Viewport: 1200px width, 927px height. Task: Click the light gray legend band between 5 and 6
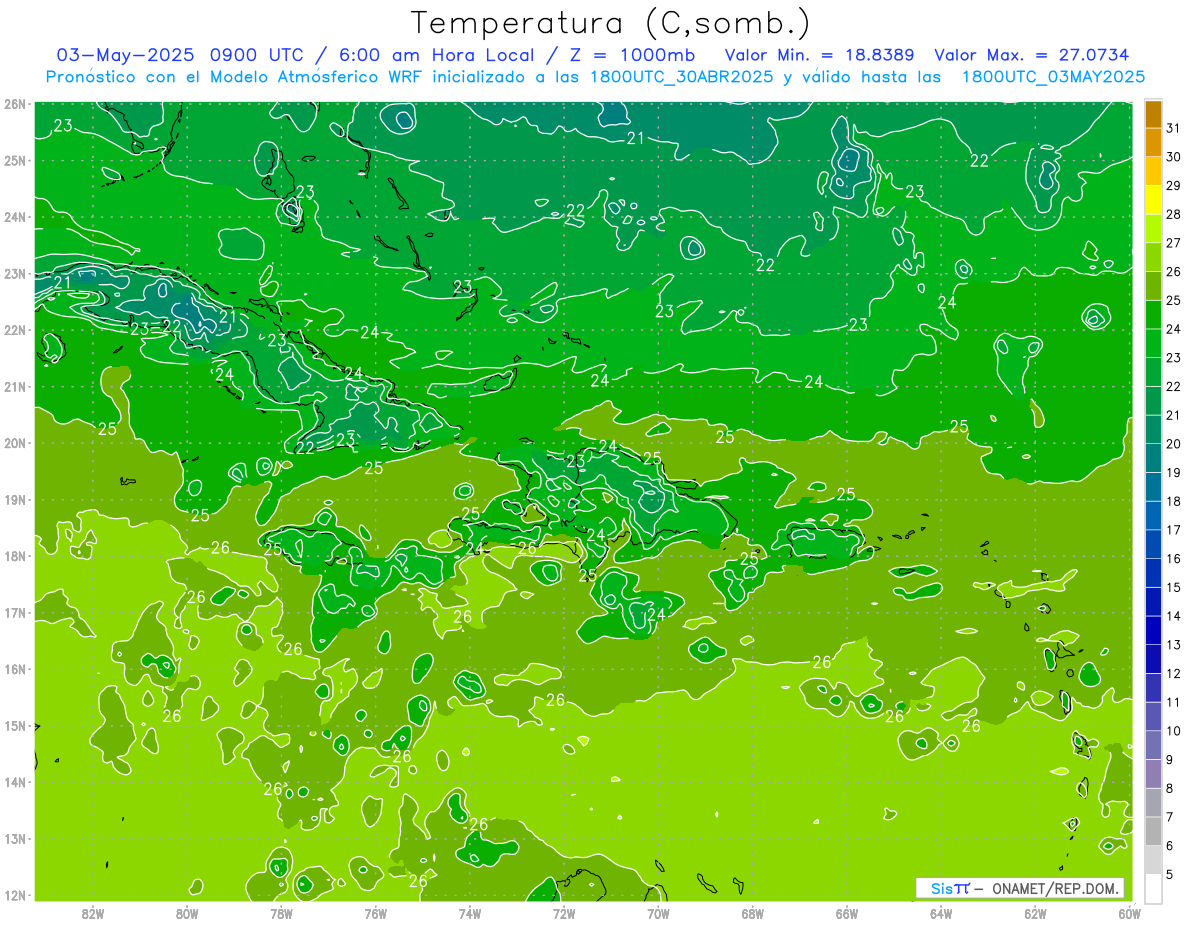(x=1153, y=860)
